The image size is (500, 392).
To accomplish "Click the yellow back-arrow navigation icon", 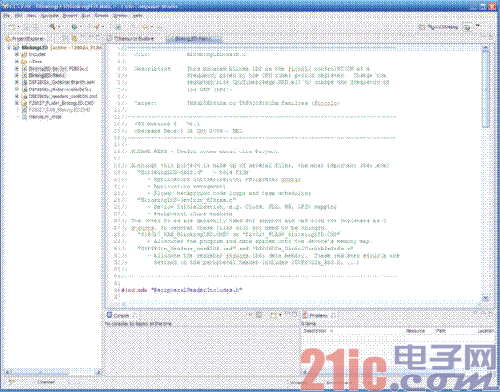I will pos(144,26).
